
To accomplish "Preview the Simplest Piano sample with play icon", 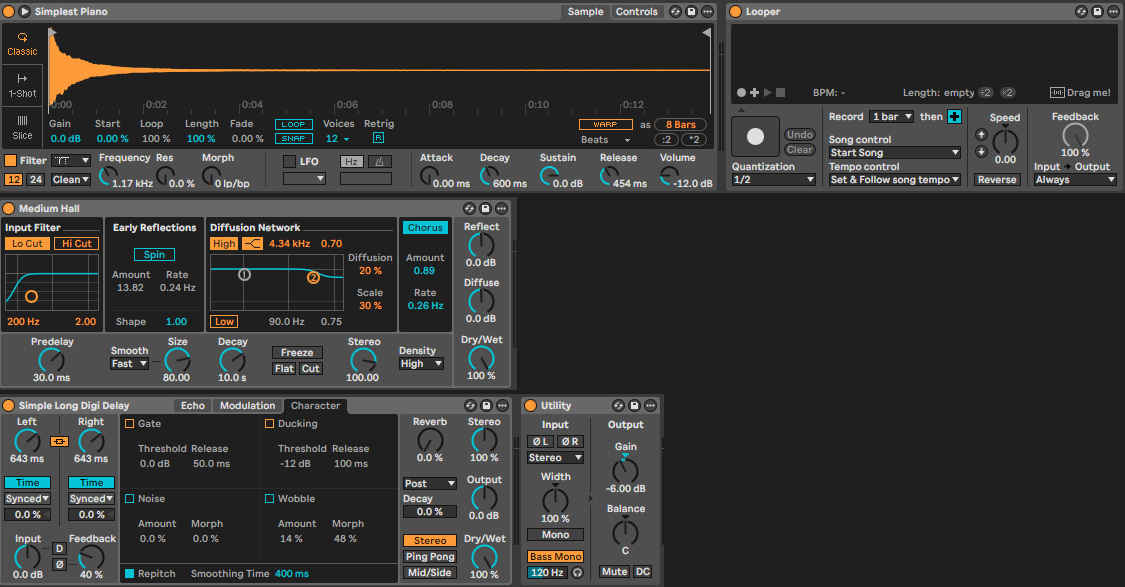I will 24,11.
